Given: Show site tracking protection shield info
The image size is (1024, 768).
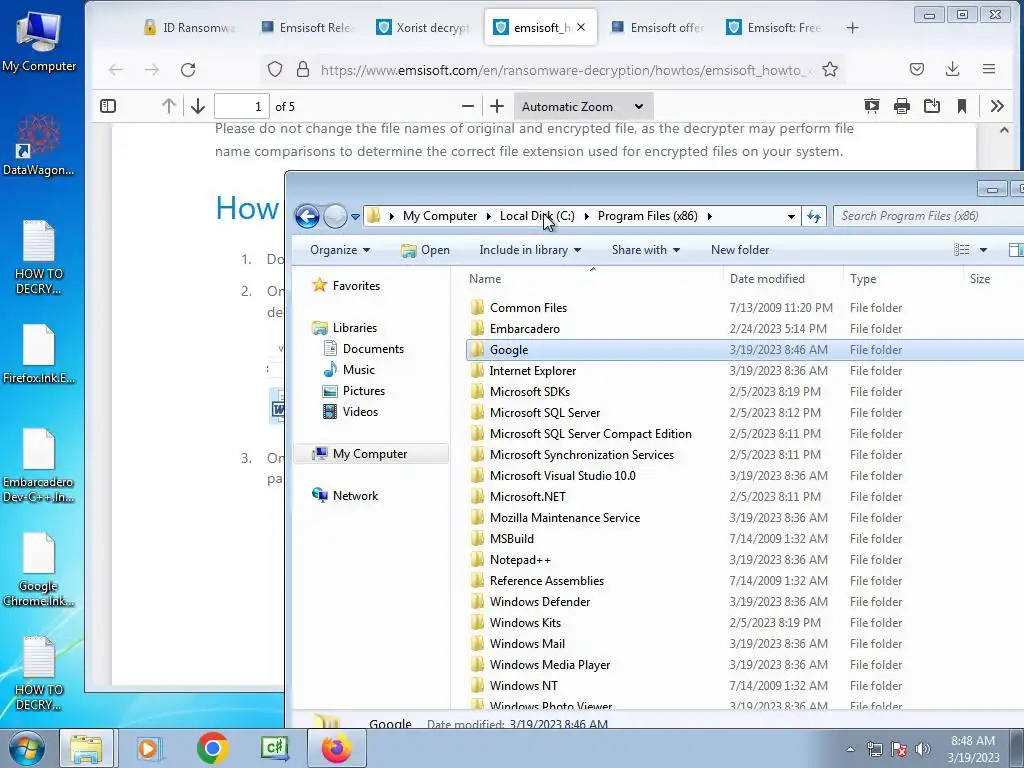Looking at the screenshot, I should pyautogui.click(x=275, y=69).
